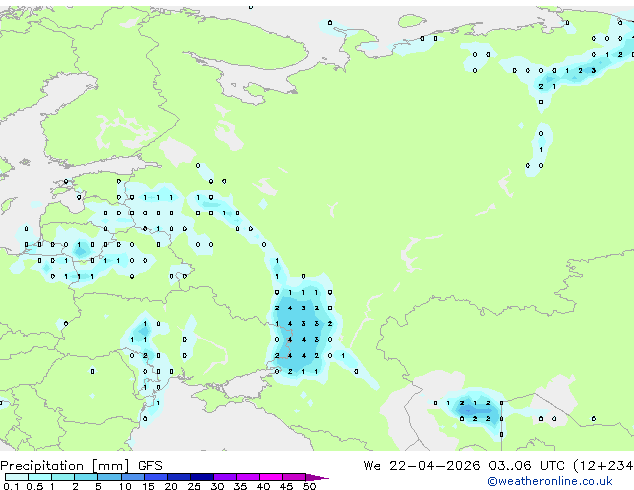Image resolution: width=634 pixels, height=490 pixels.
Task: Click the "15" legend scale label
Action: 148,486
